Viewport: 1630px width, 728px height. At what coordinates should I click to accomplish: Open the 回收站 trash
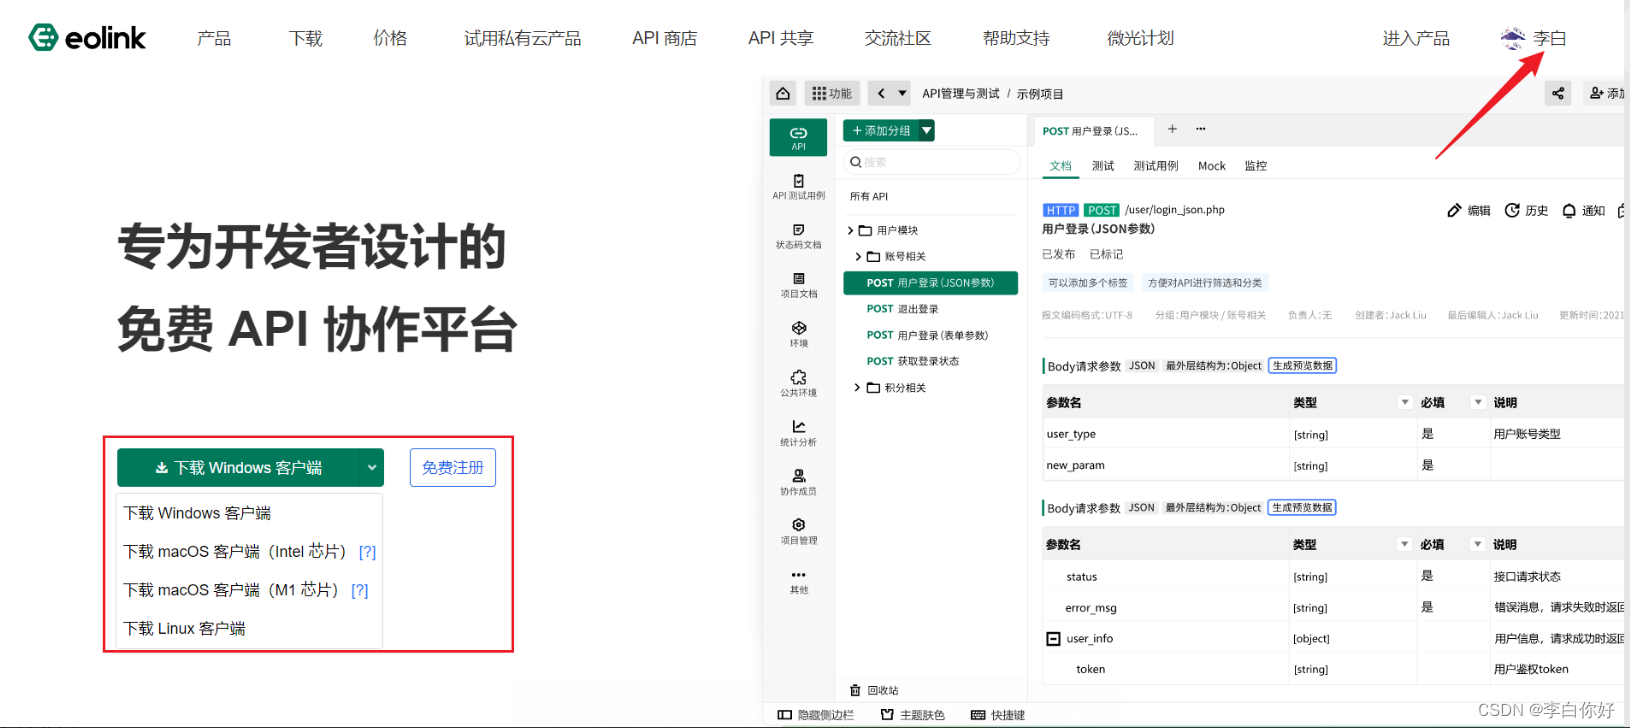(874, 690)
